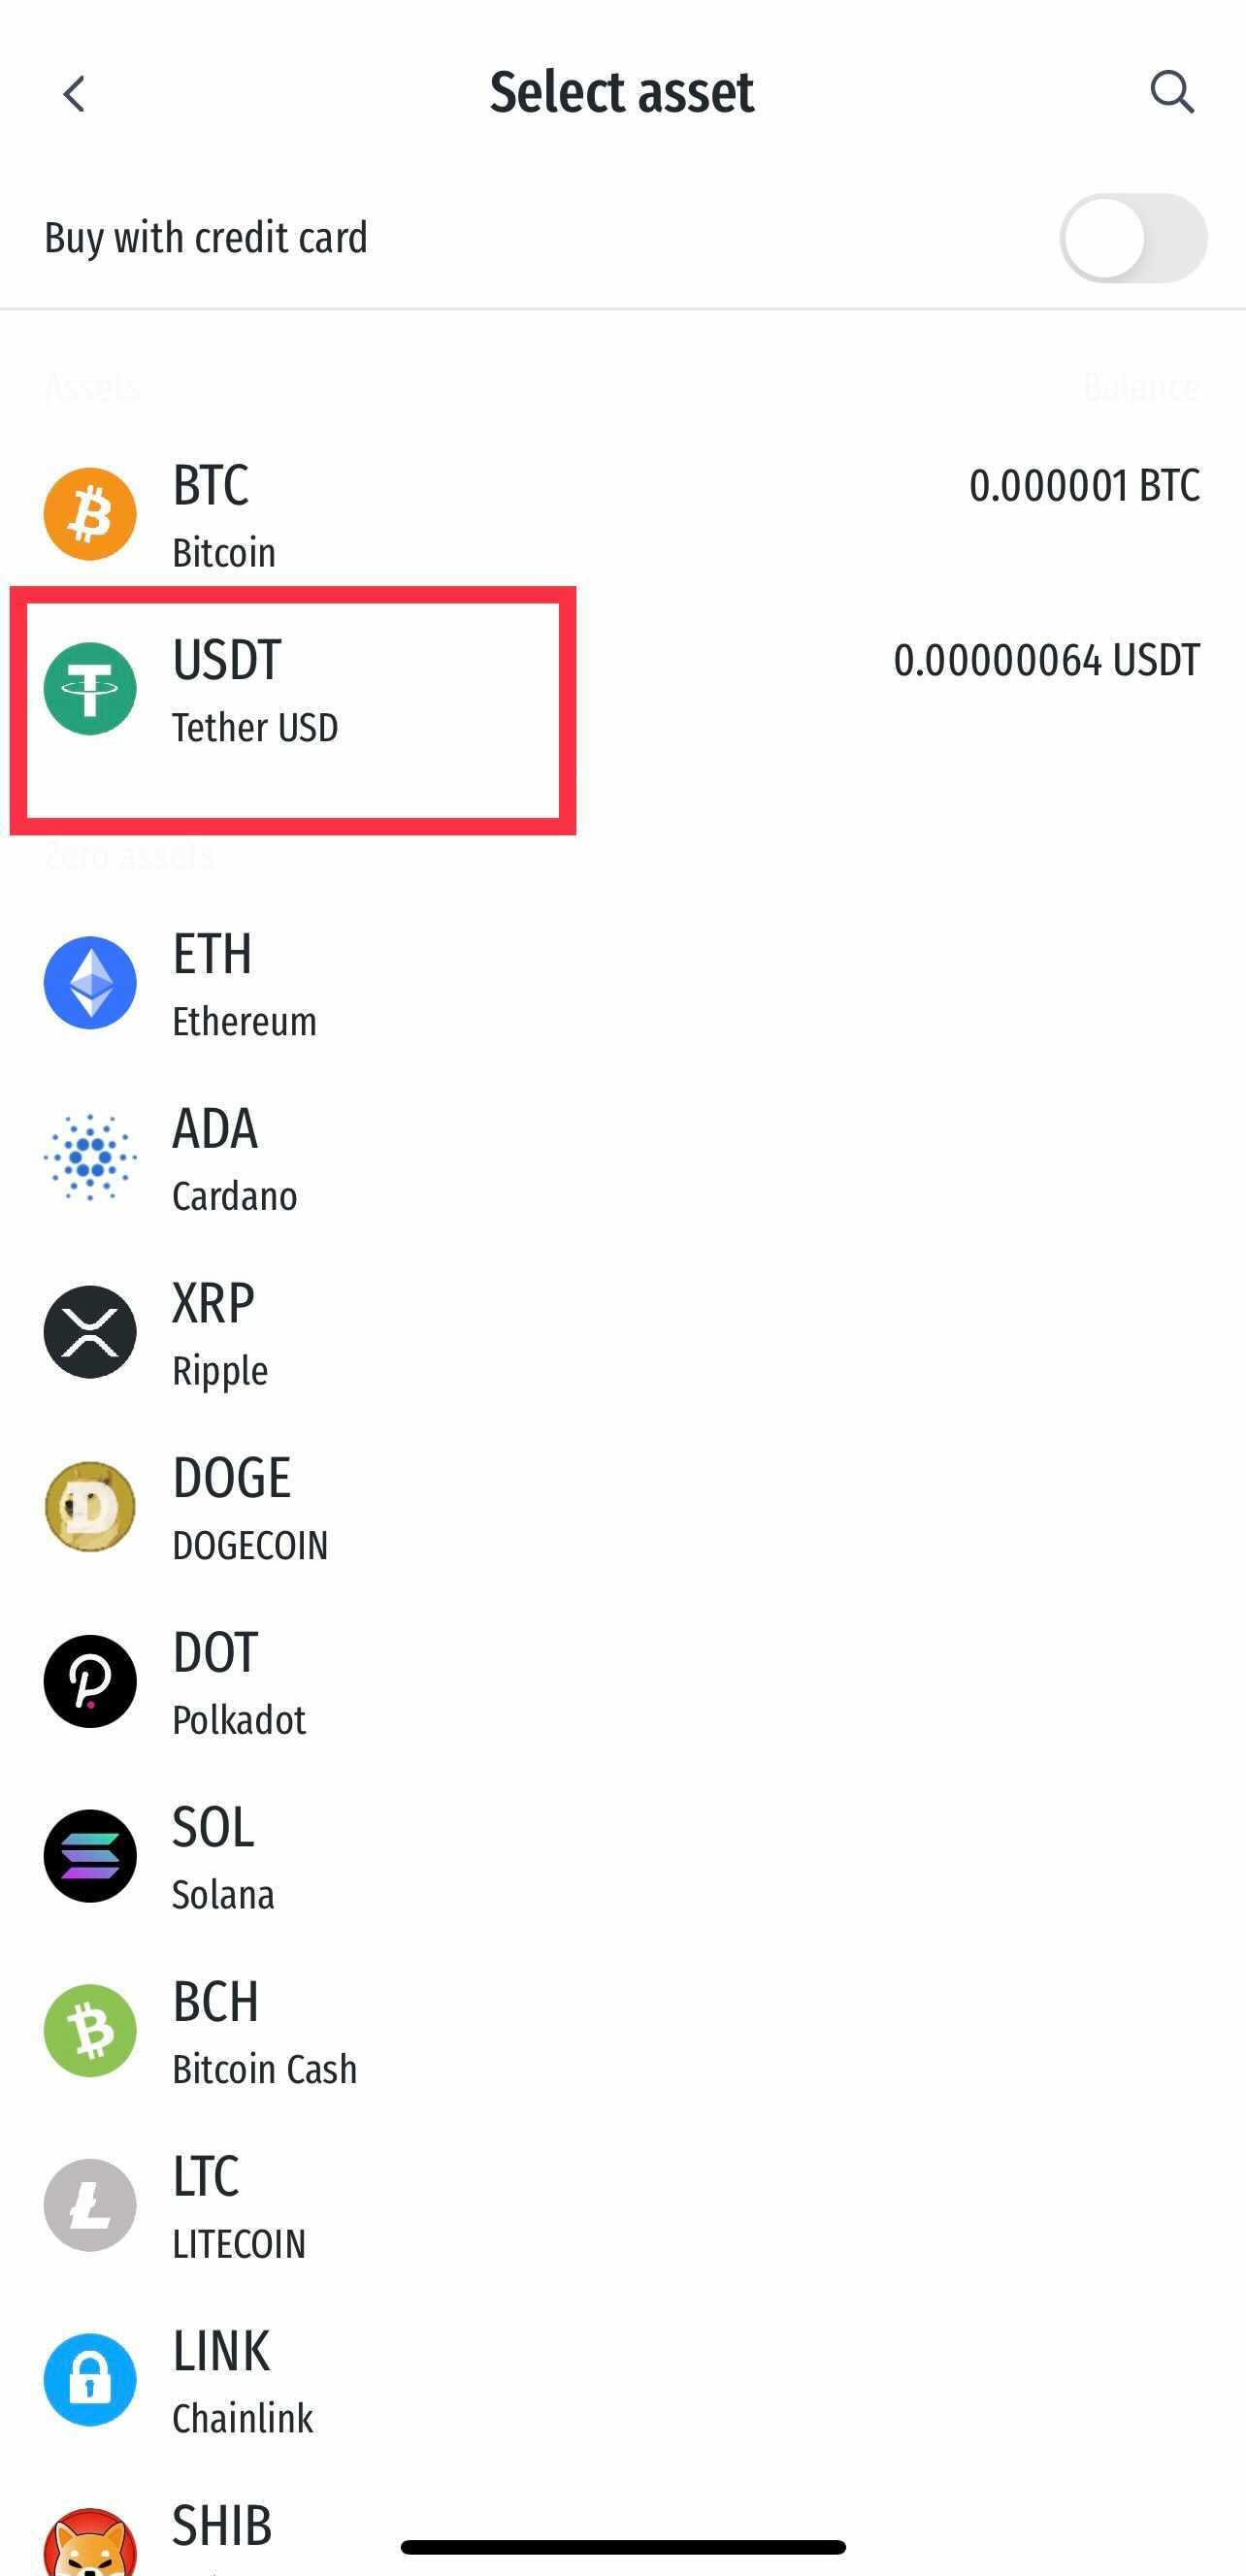Open the search magnifier icon
1246x2576 pixels.
pyautogui.click(x=1171, y=92)
